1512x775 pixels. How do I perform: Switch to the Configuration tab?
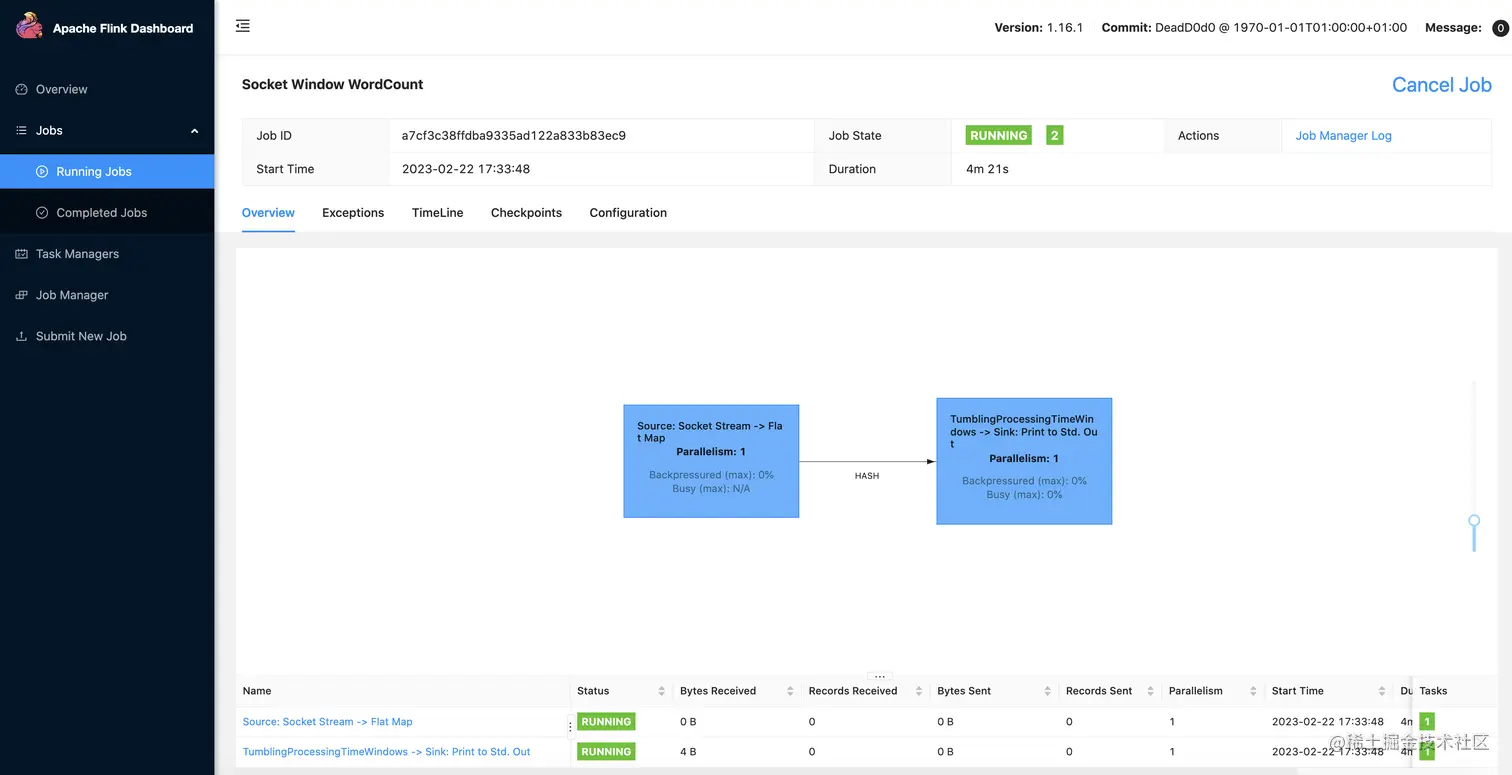pyautogui.click(x=628, y=213)
